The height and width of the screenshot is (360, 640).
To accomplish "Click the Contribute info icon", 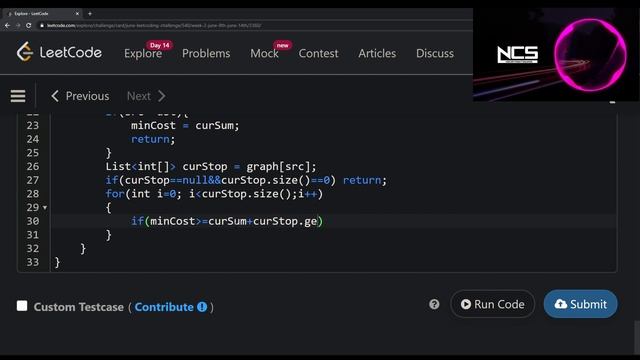I will 202,307.
